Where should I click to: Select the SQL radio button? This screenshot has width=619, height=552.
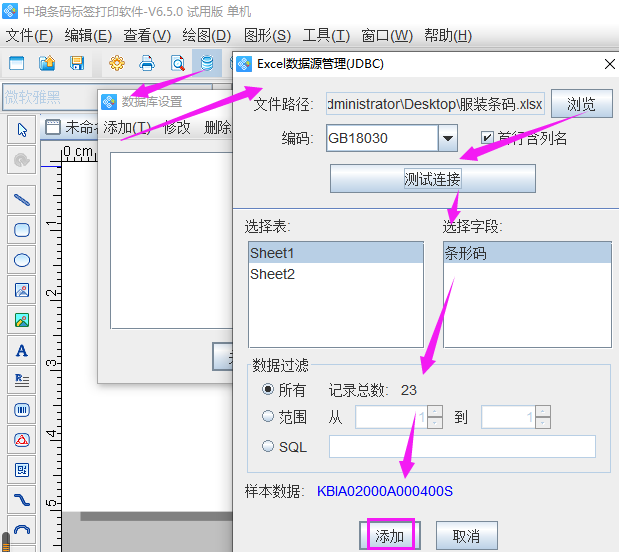click(x=268, y=446)
